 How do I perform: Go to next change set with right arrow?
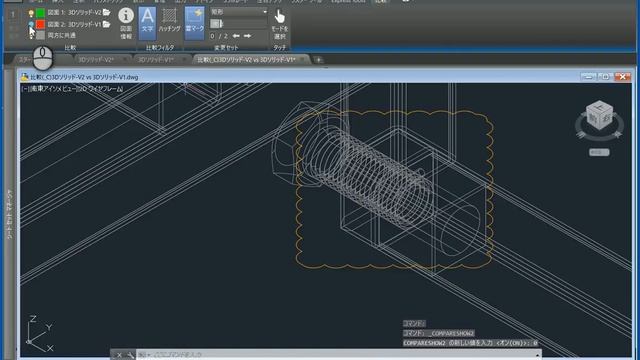247,36
